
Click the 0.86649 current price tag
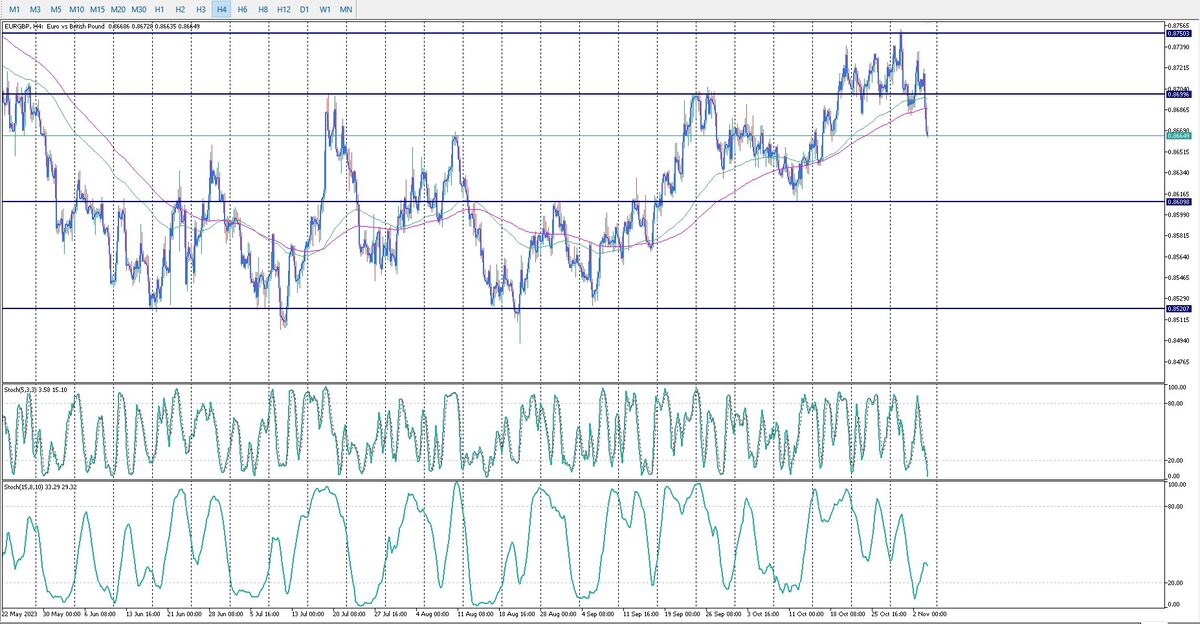(x=1179, y=136)
